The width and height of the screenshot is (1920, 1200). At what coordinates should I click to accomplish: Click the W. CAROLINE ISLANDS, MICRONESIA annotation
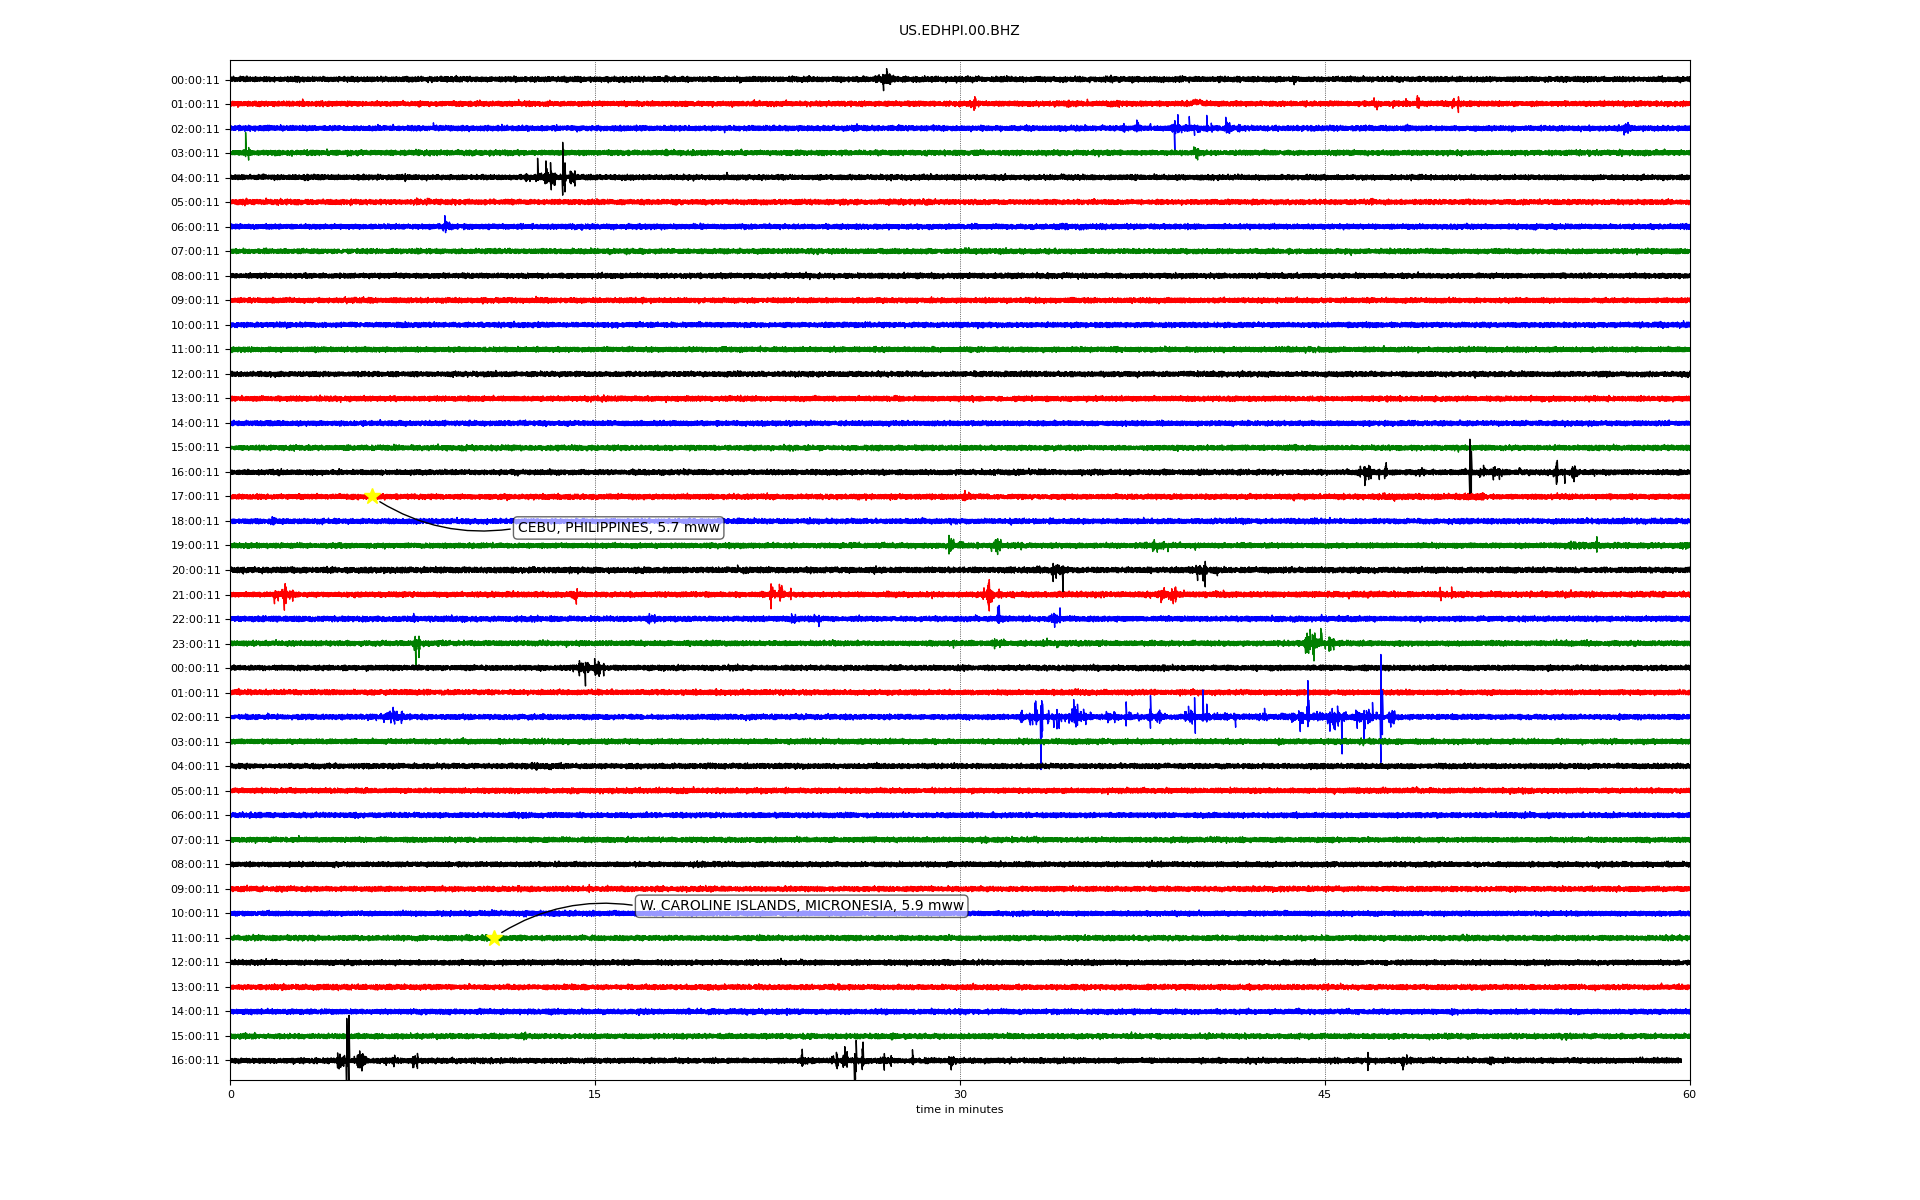(x=801, y=906)
